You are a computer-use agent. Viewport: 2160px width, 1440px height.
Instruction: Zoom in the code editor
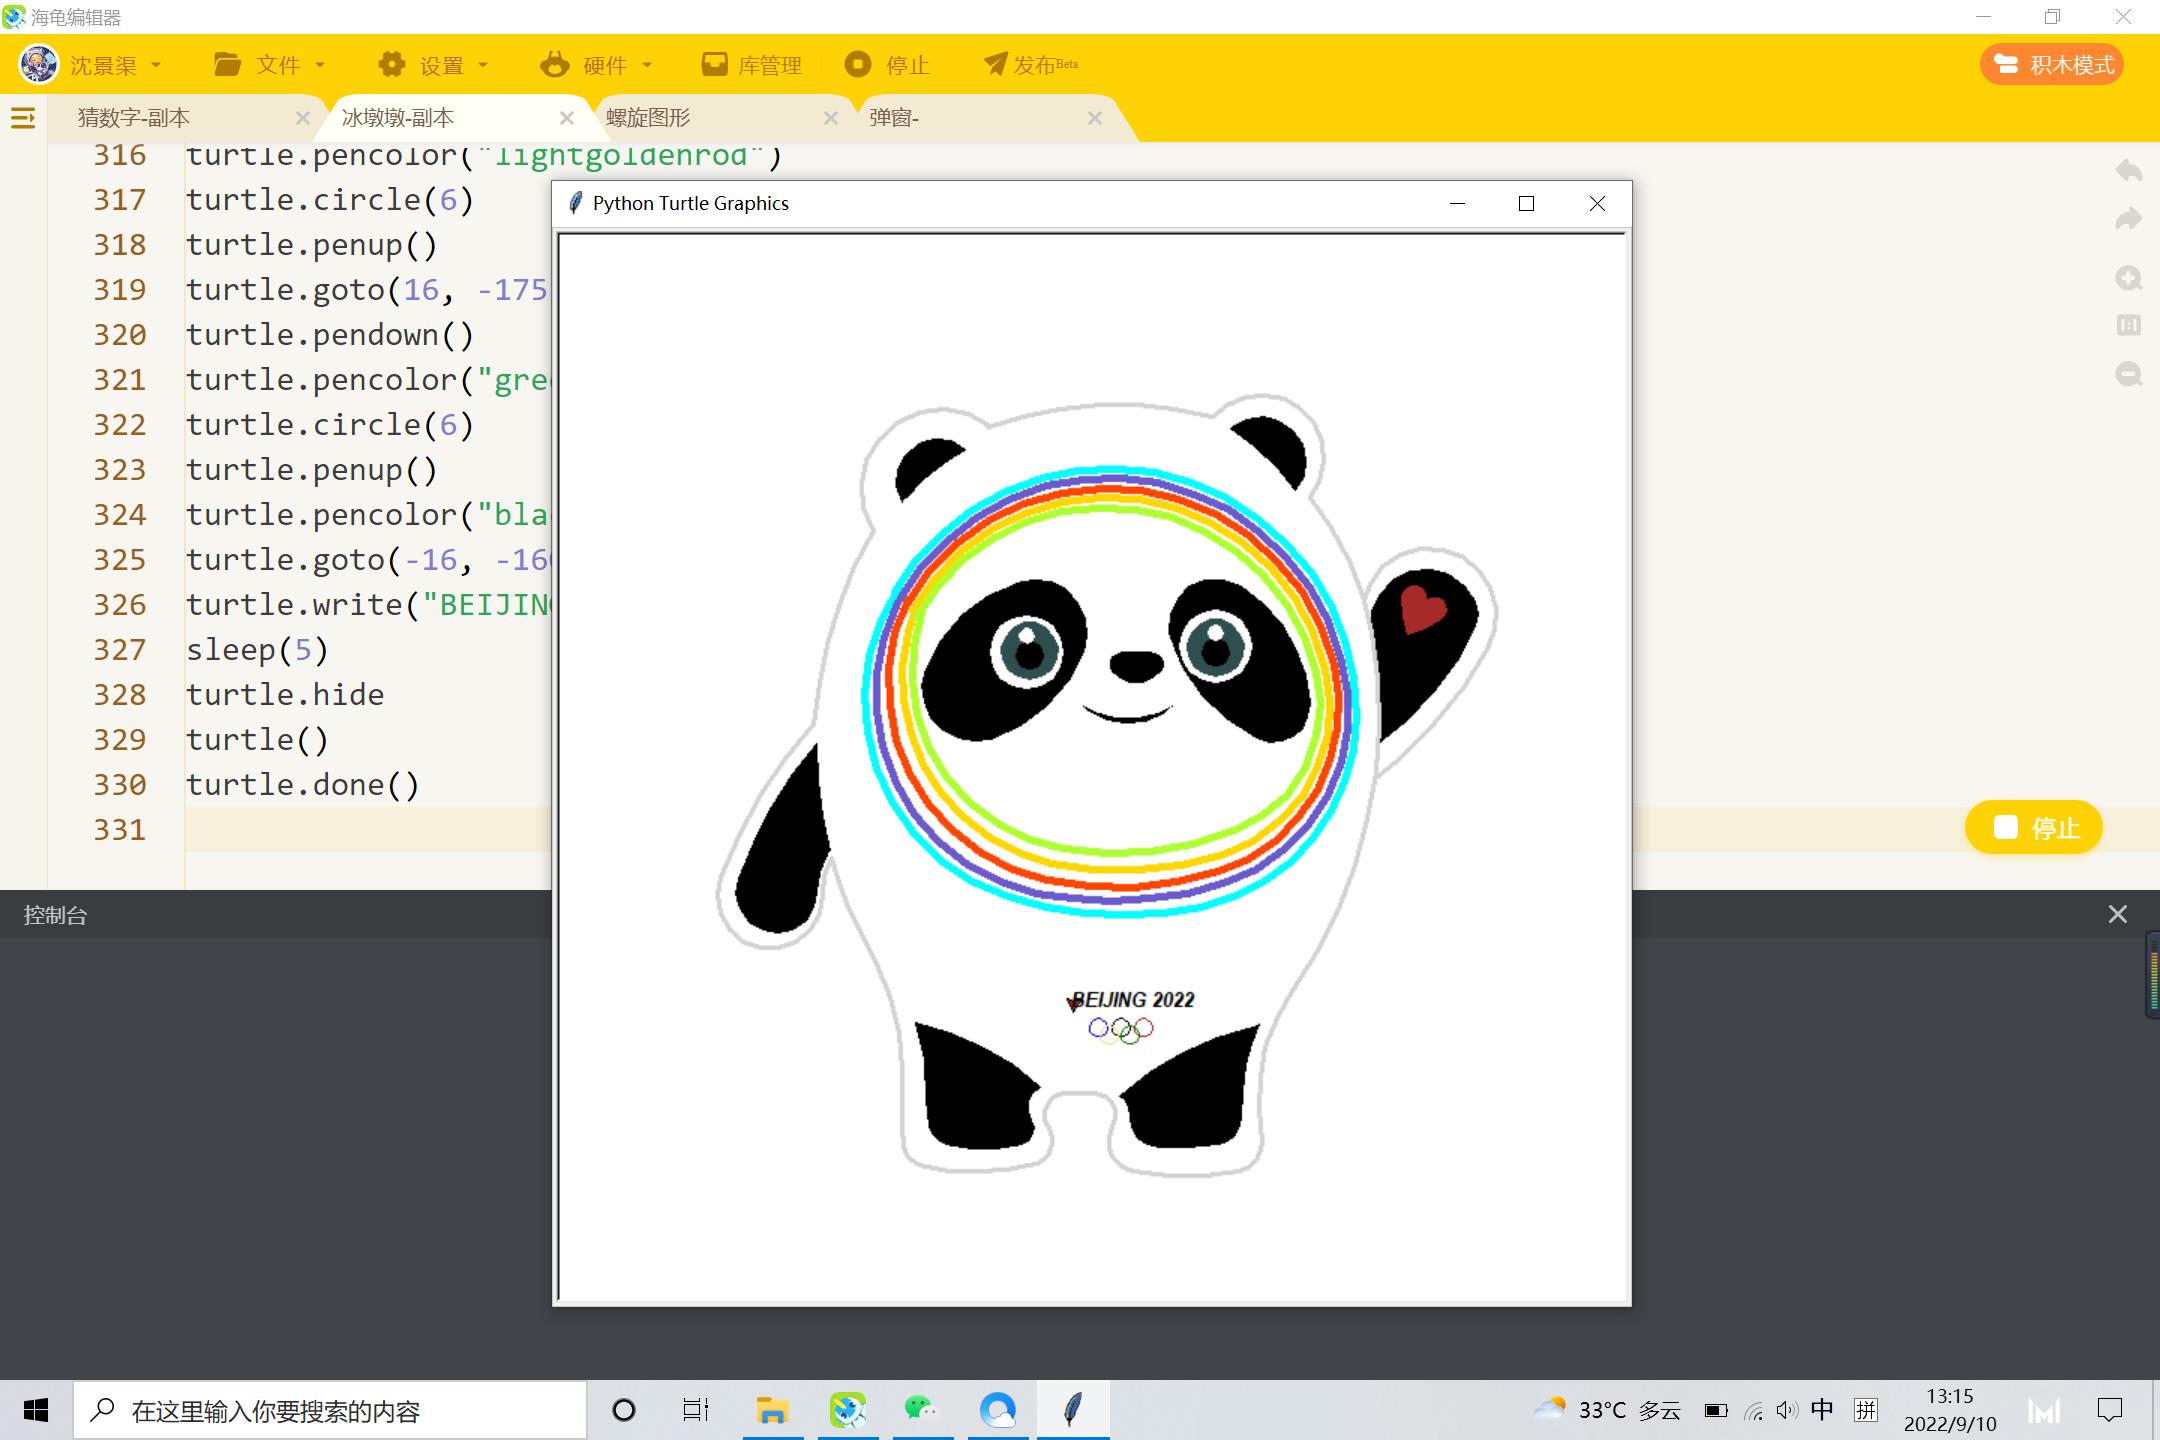[x=2129, y=278]
